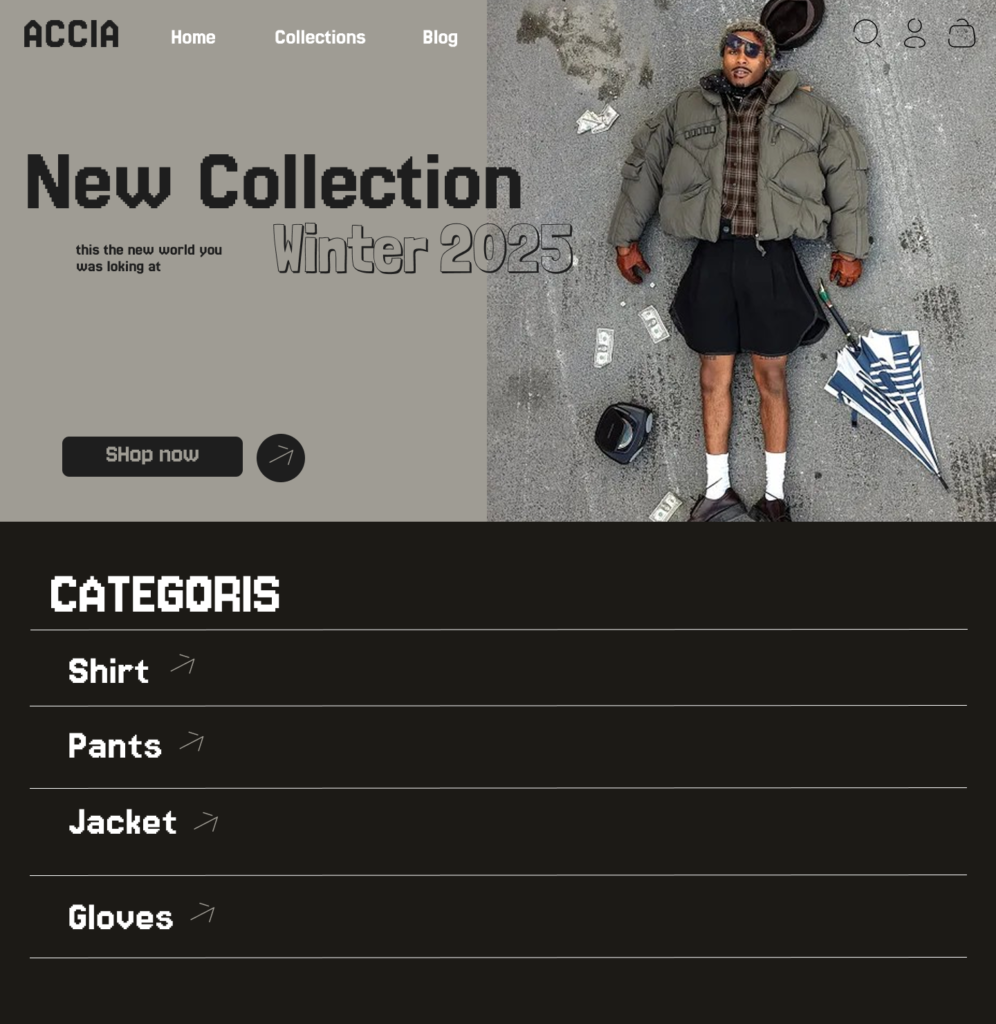Click the arrow icon next to Pants
996x1024 pixels.
click(x=192, y=742)
